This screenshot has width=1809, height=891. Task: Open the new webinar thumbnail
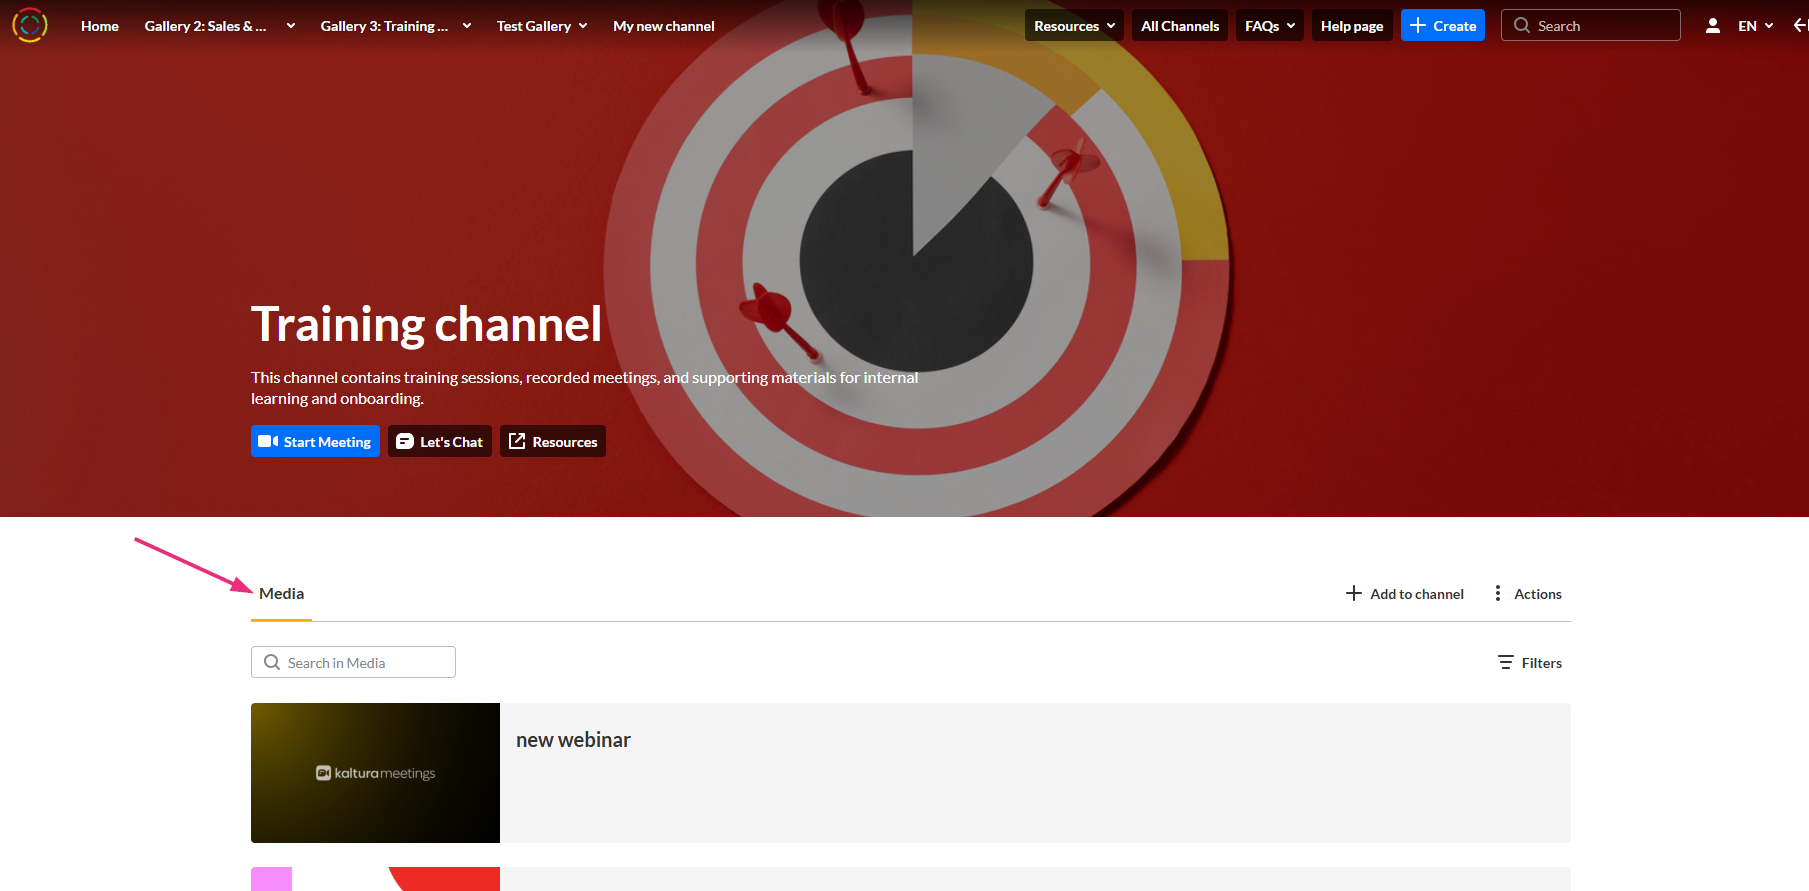[375, 773]
